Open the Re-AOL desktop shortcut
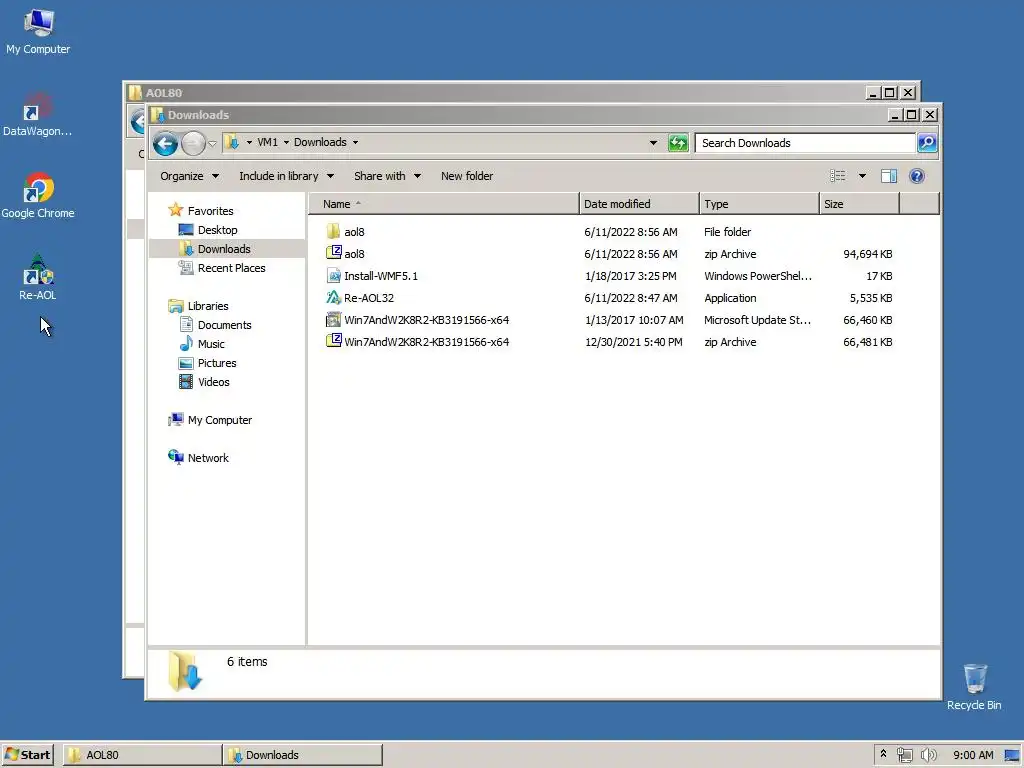 click(37, 278)
